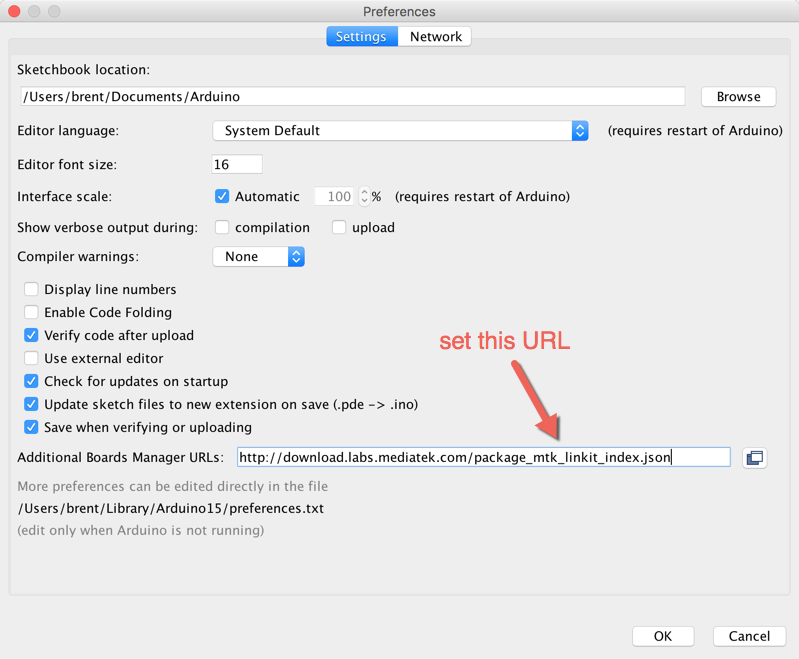799x659 pixels.
Task: Enable Code Folding checkbox
Action: (31, 312)
